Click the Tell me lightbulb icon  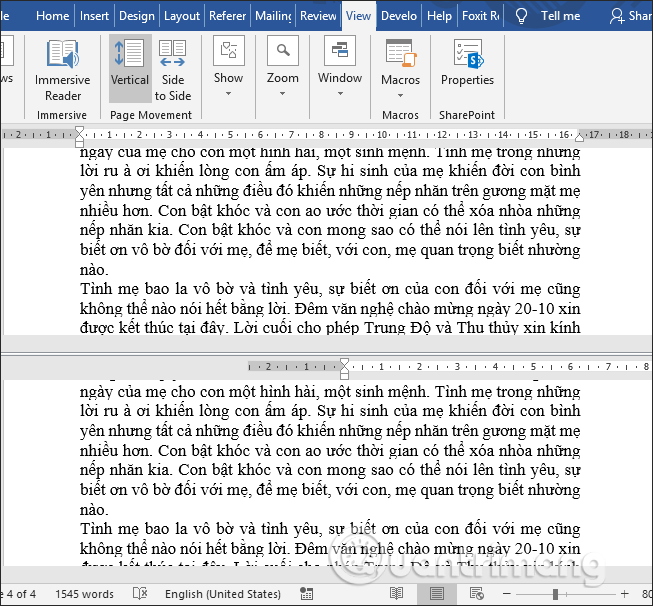pyautogui.click(x=521, y=16)
